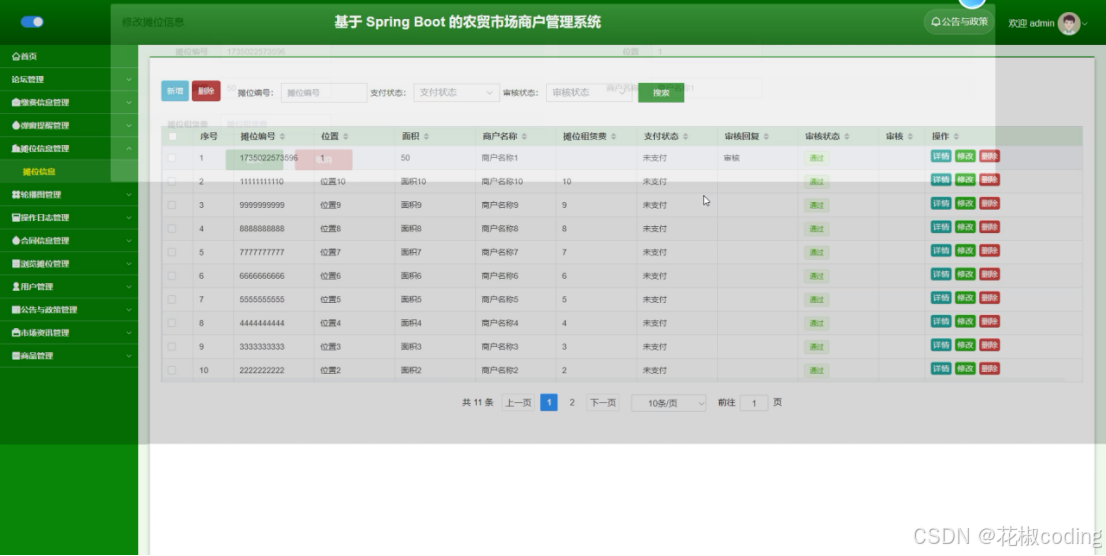1106x556 pixels.
Task: Click the grid icon beside 轮播图管理
Action: [x=16, y=195]
